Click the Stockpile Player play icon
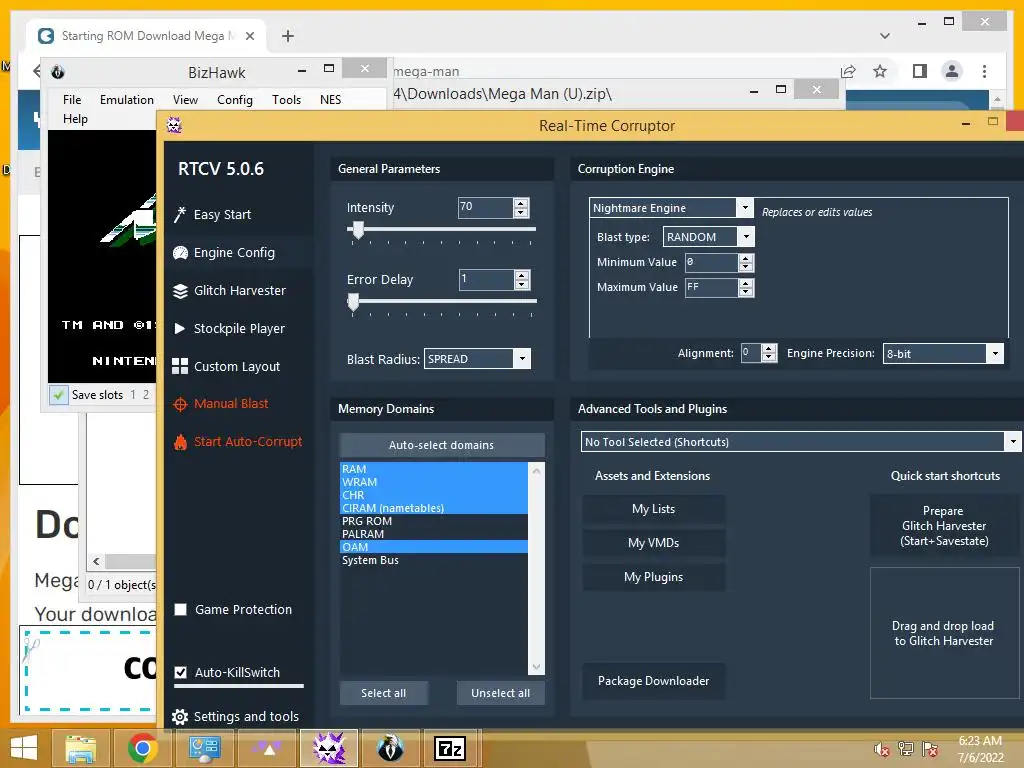The height and width of the screenshot is (768, 1024). pyautogui.click(x=180, y=328)
